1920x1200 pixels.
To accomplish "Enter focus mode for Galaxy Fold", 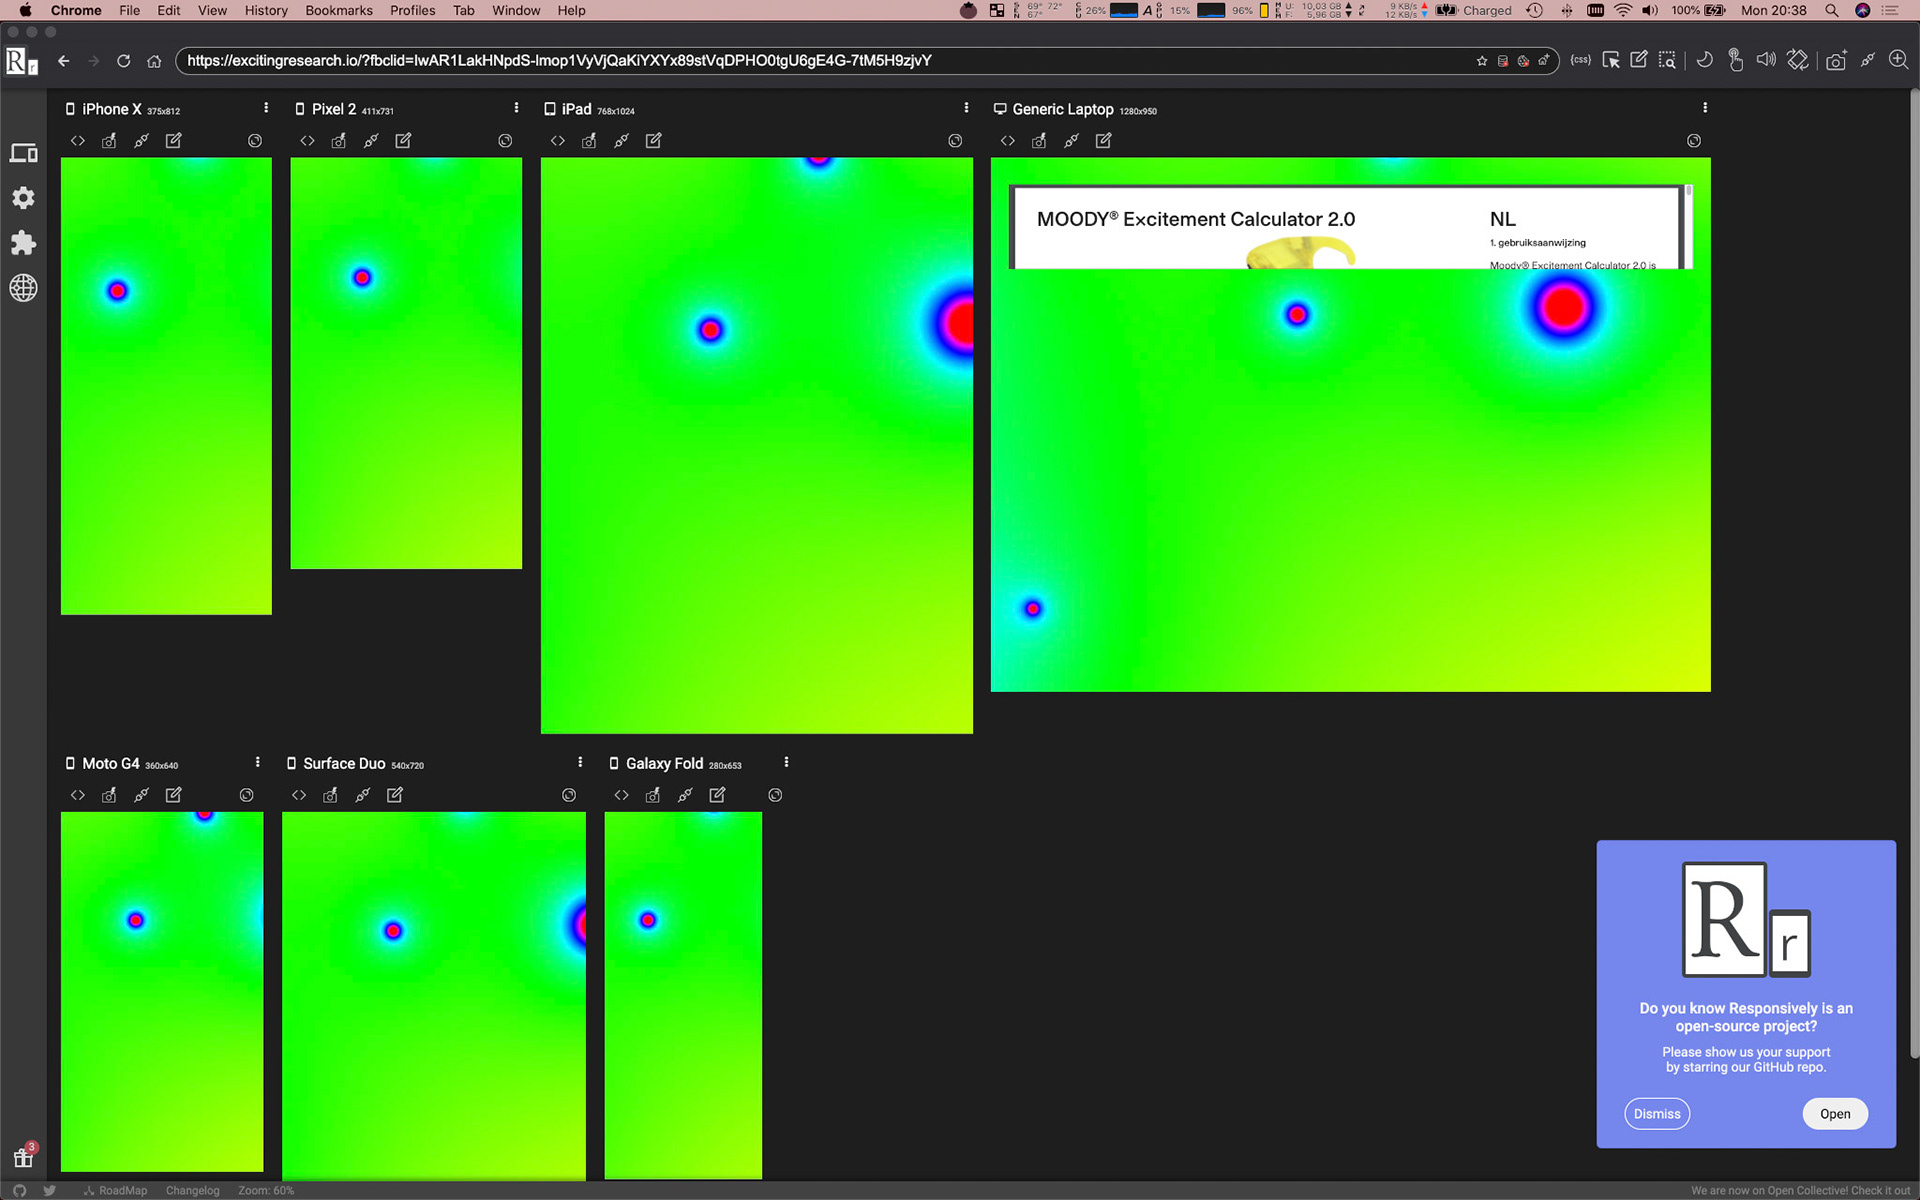I will 775,795.
